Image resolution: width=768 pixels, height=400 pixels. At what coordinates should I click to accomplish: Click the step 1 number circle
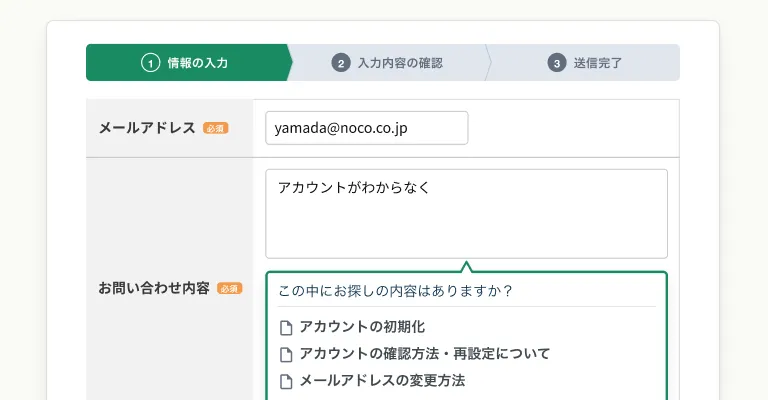[x=150, y=63]
